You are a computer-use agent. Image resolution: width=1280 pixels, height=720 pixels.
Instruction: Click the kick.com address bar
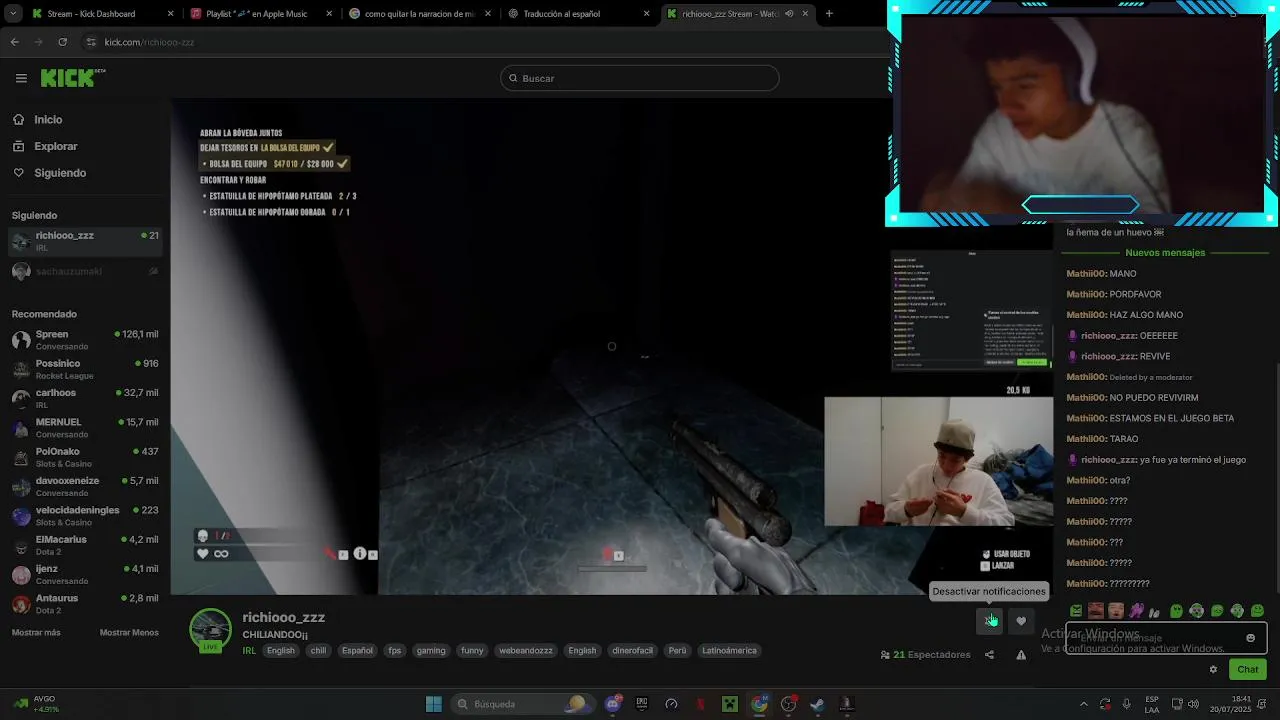point(480,42)
